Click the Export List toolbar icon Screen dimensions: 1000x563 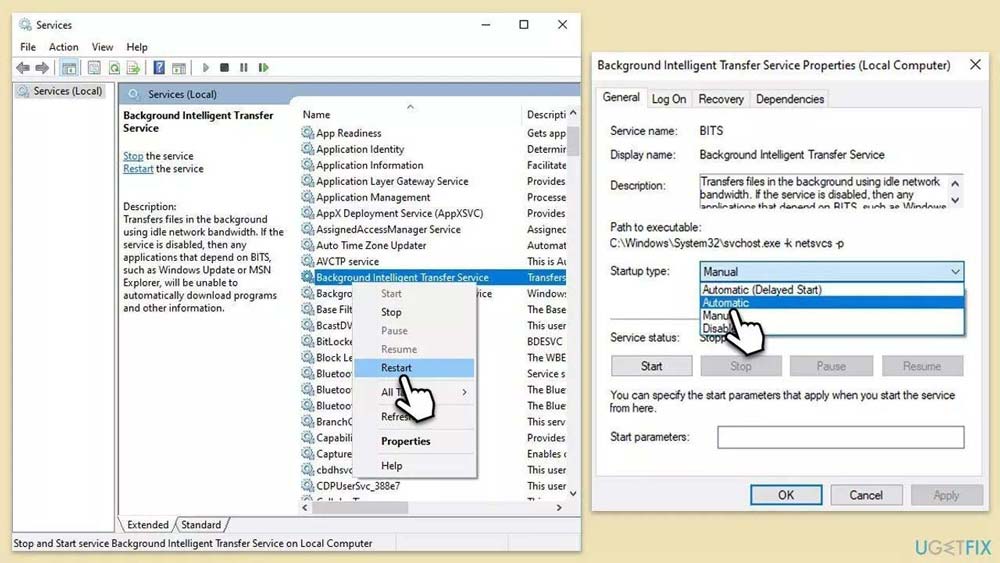[x=133, y=68]
